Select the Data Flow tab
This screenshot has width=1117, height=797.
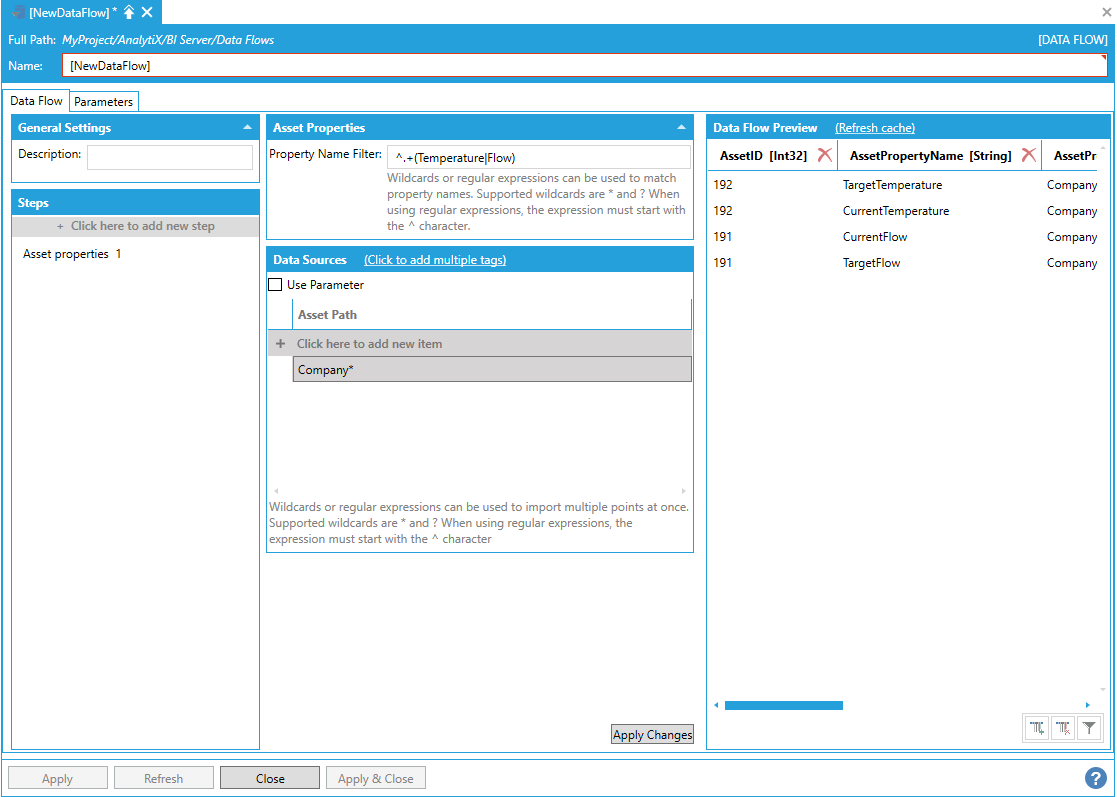coord(36,101)
